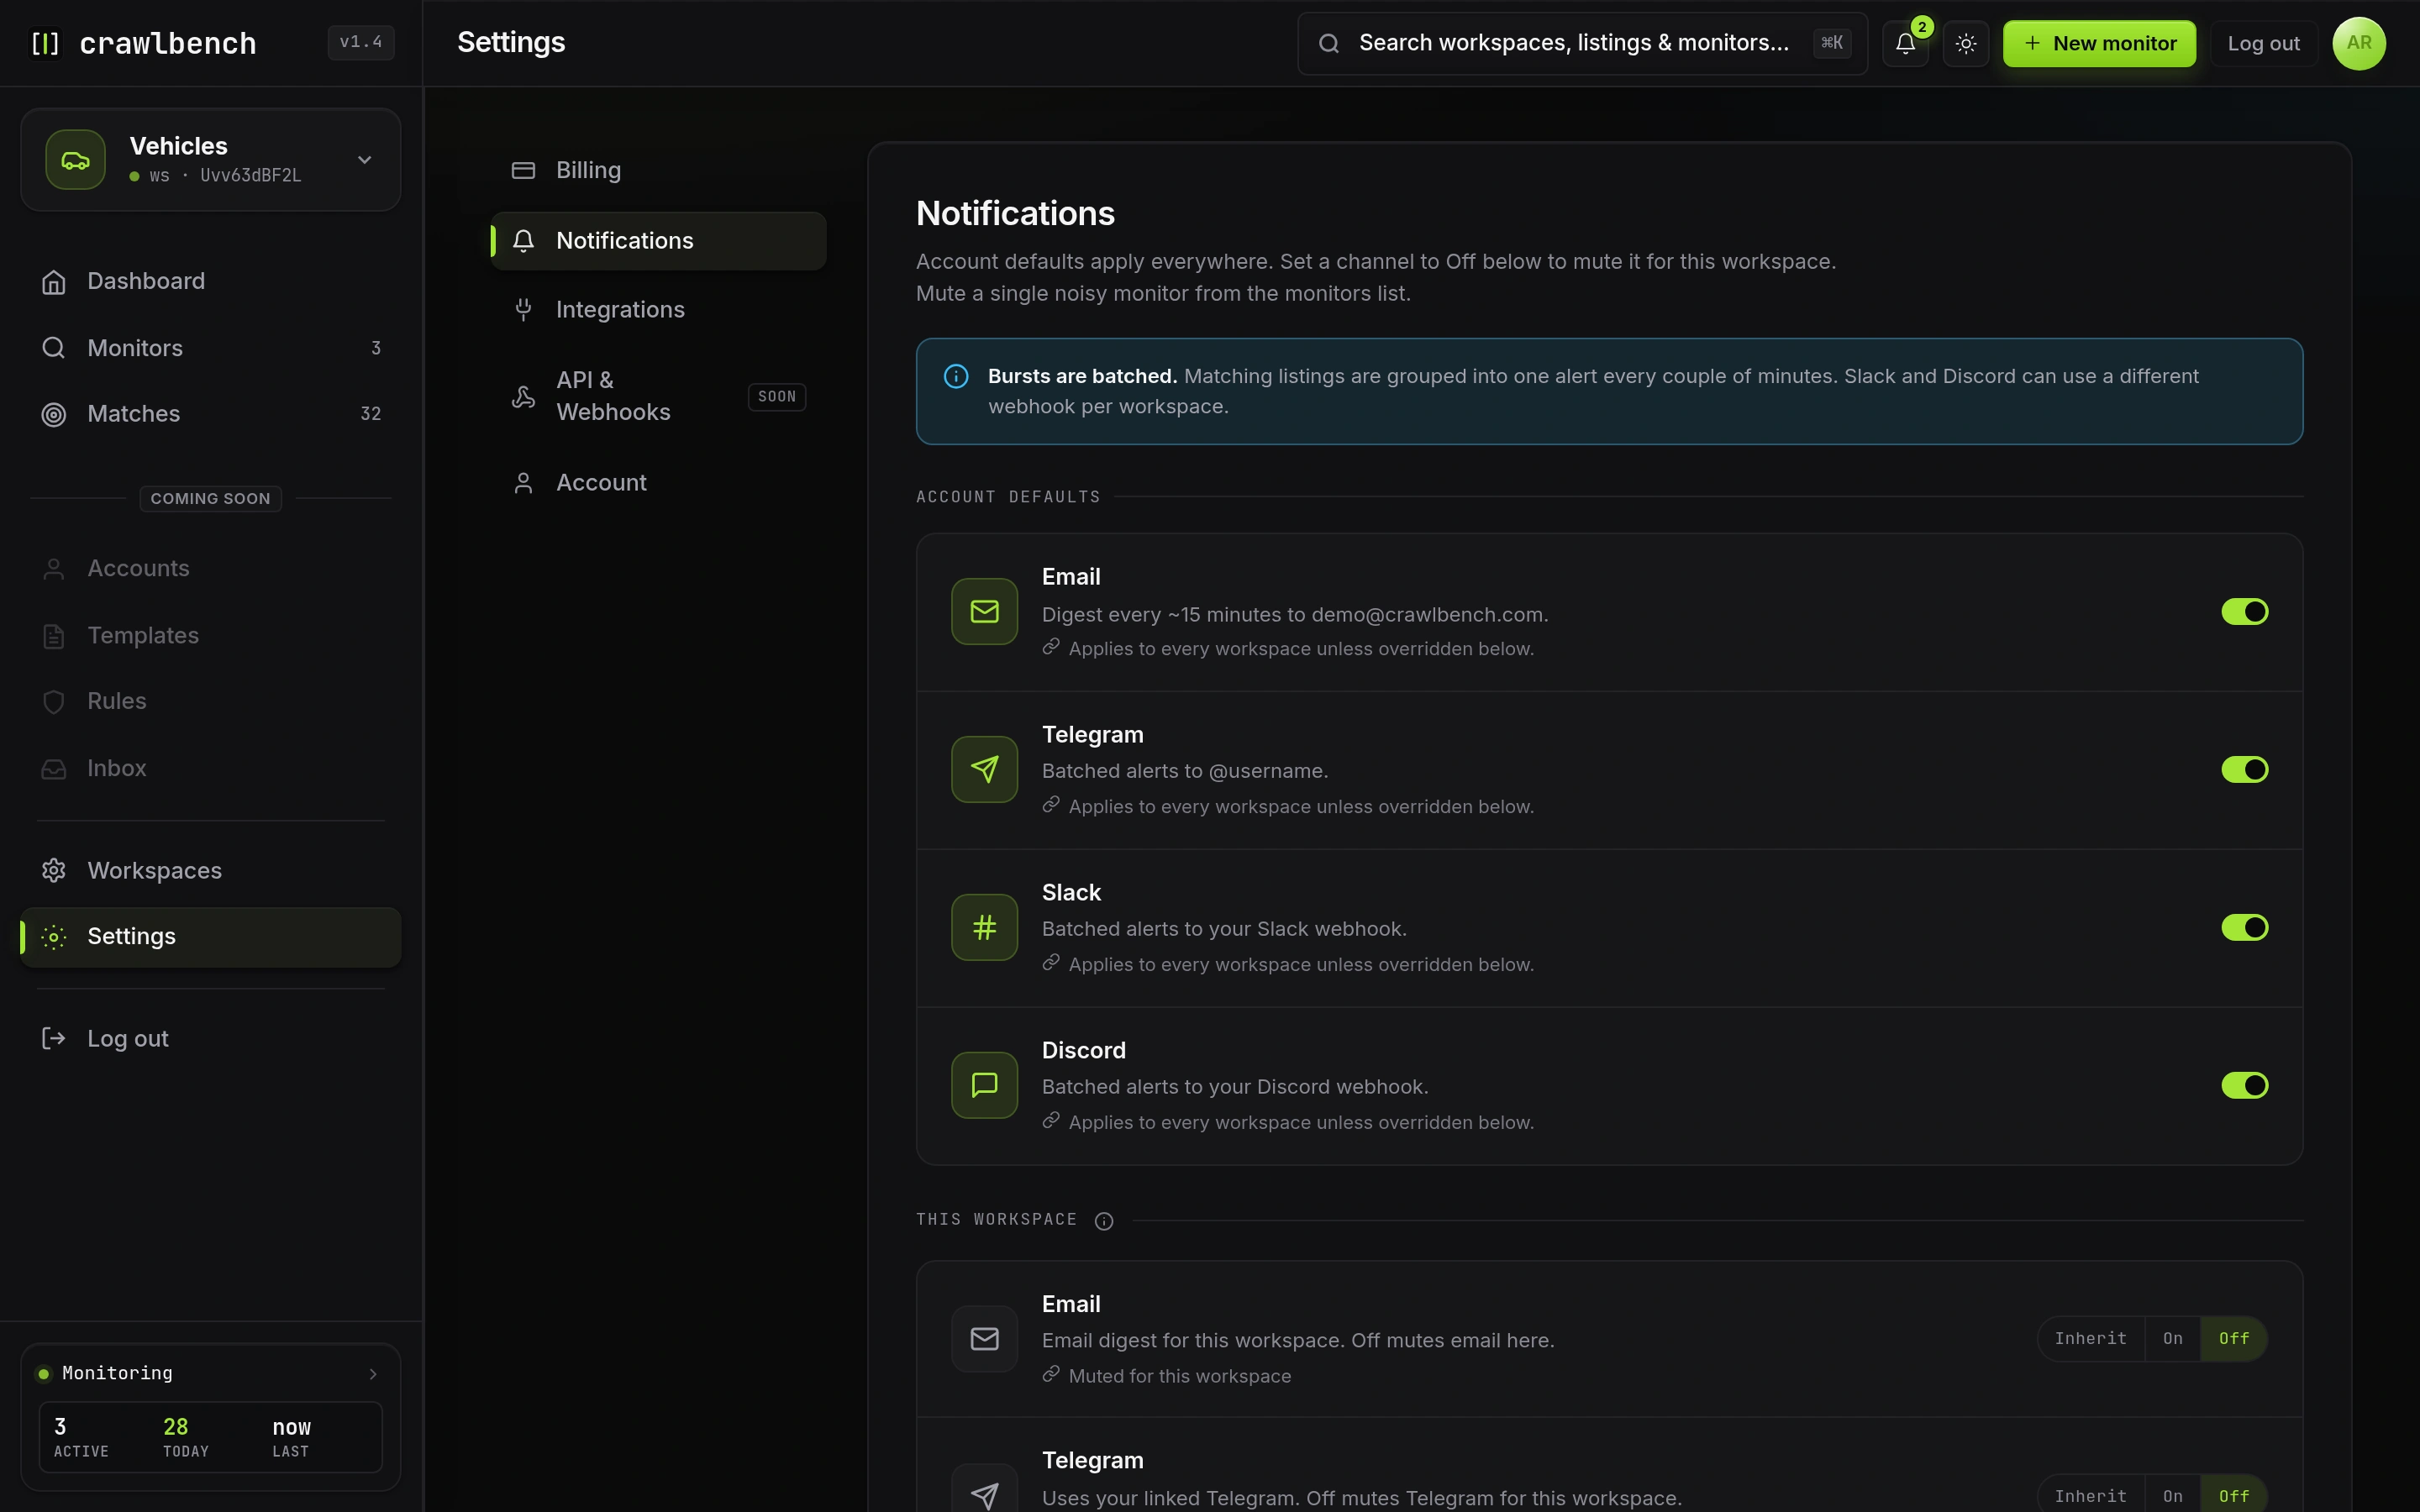Click the info icon beside This Workspace
Viewport: 2420px width, 1512px height.
(x=1104, y=1221)
